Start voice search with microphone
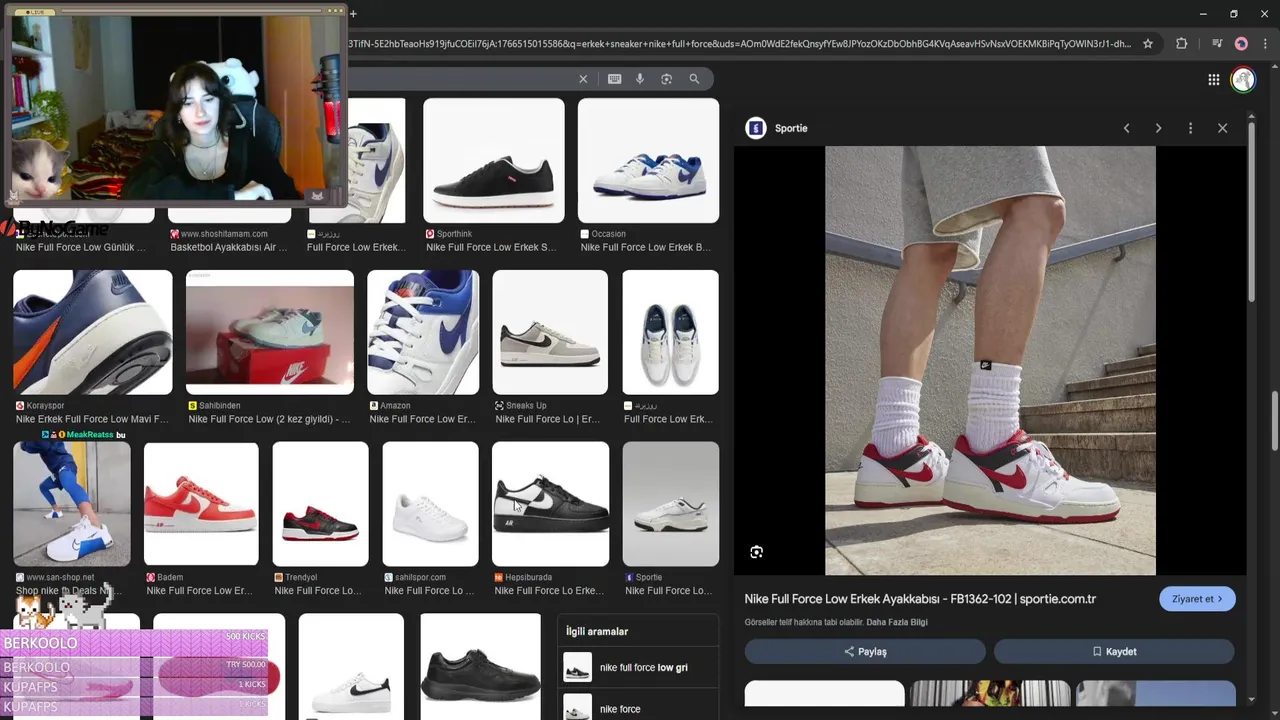 coord(640,79)
